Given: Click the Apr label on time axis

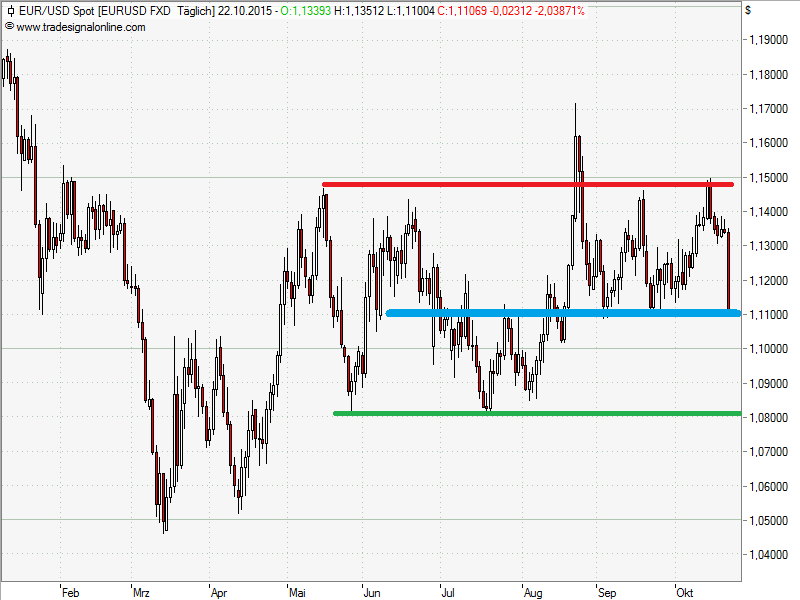Looking at the screenshot, I should [219, 593].
